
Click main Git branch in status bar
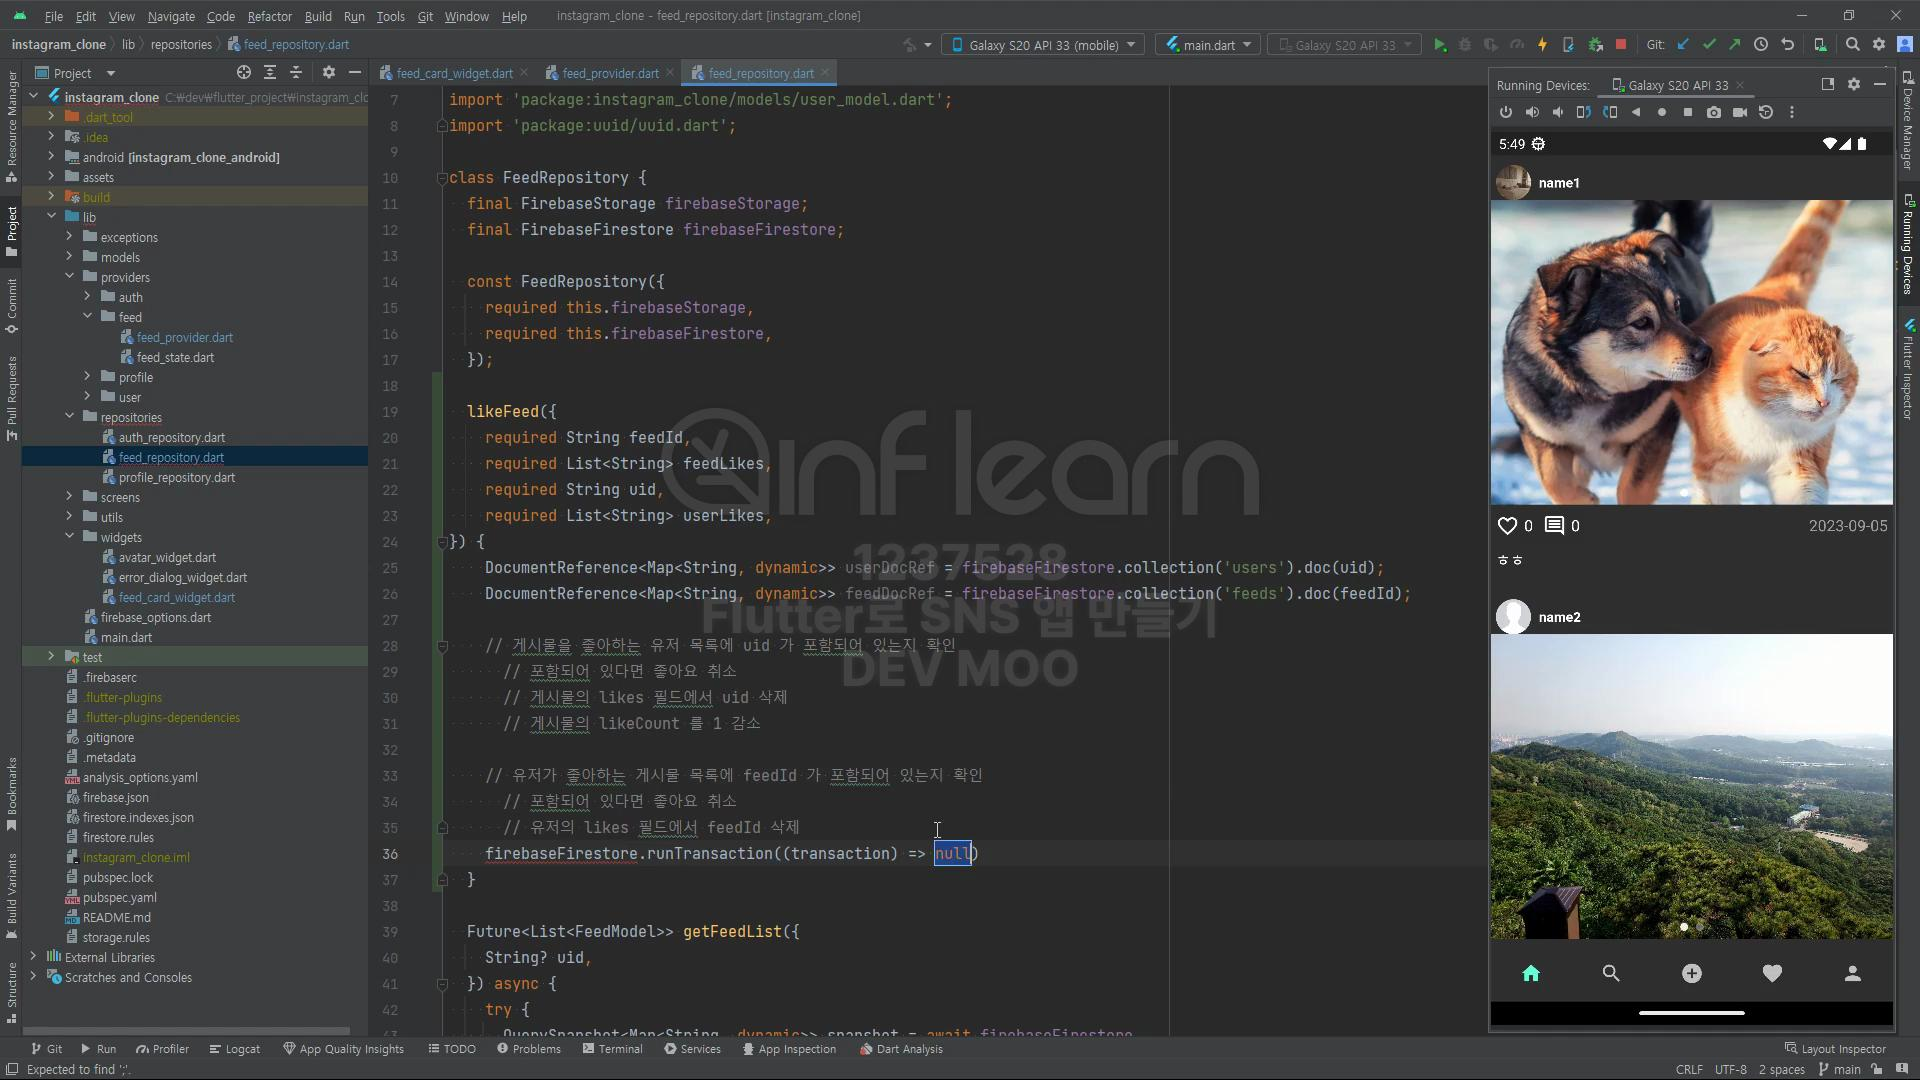(1840, 1069)
